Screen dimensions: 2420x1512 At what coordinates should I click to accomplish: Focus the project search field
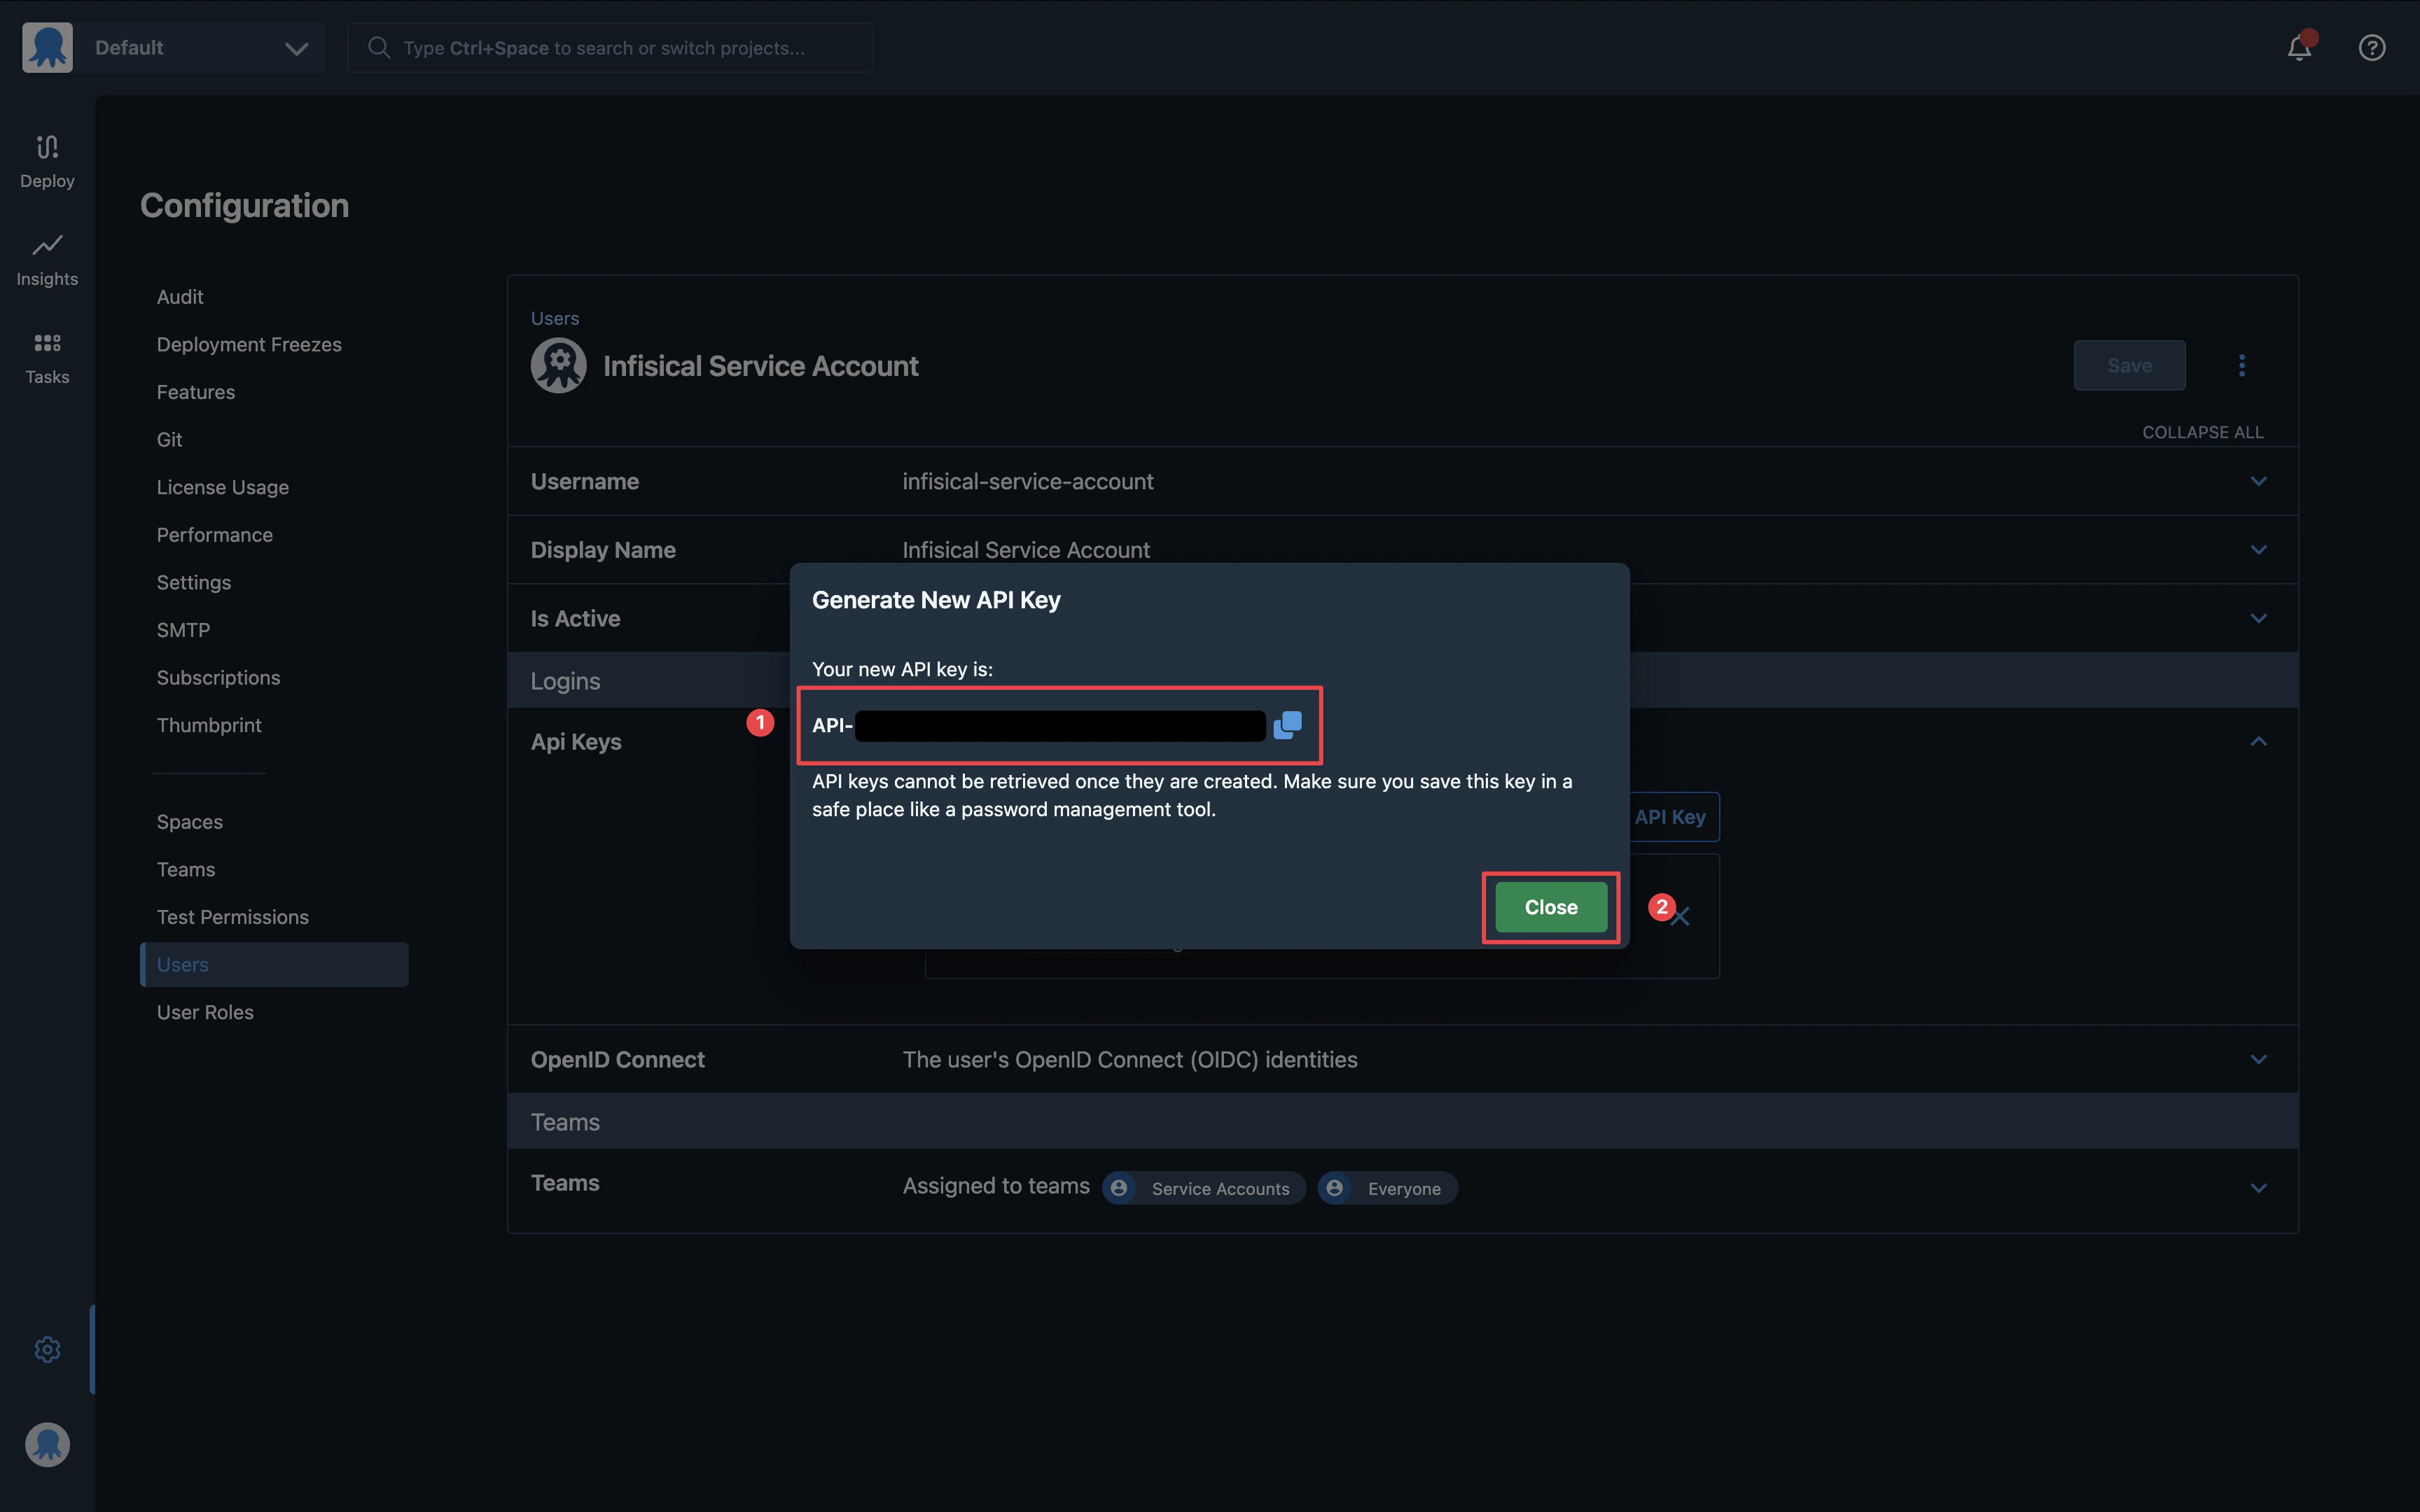(610, 47)
